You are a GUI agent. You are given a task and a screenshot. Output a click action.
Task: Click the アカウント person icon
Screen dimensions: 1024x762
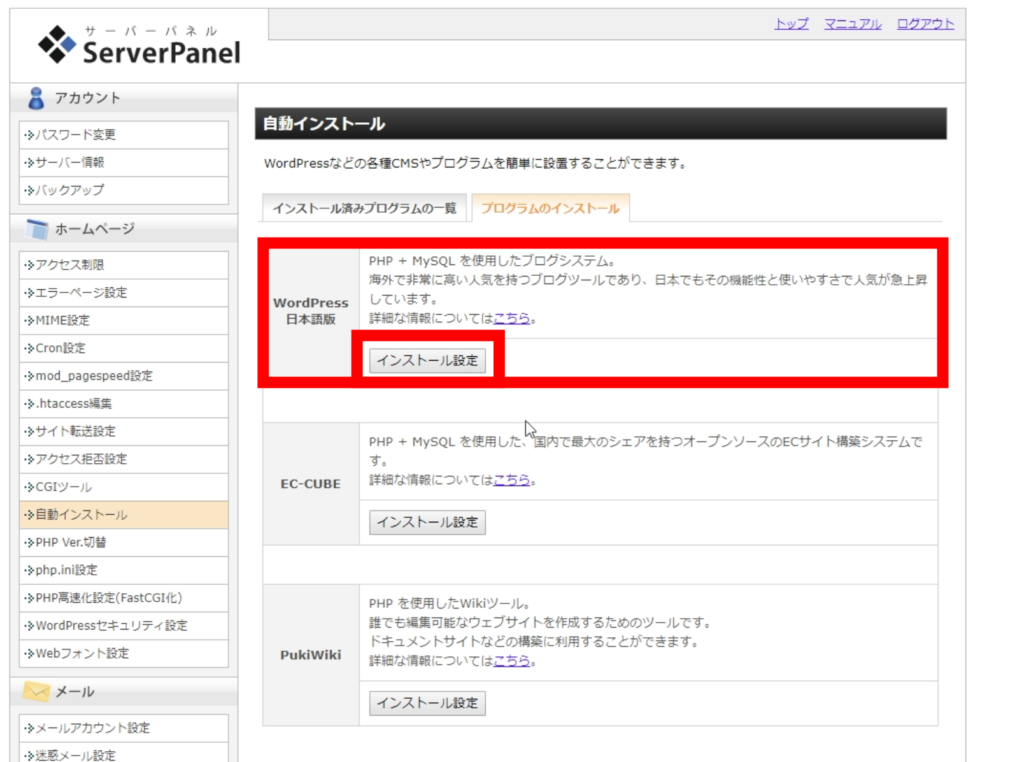(x=36, y=98)
